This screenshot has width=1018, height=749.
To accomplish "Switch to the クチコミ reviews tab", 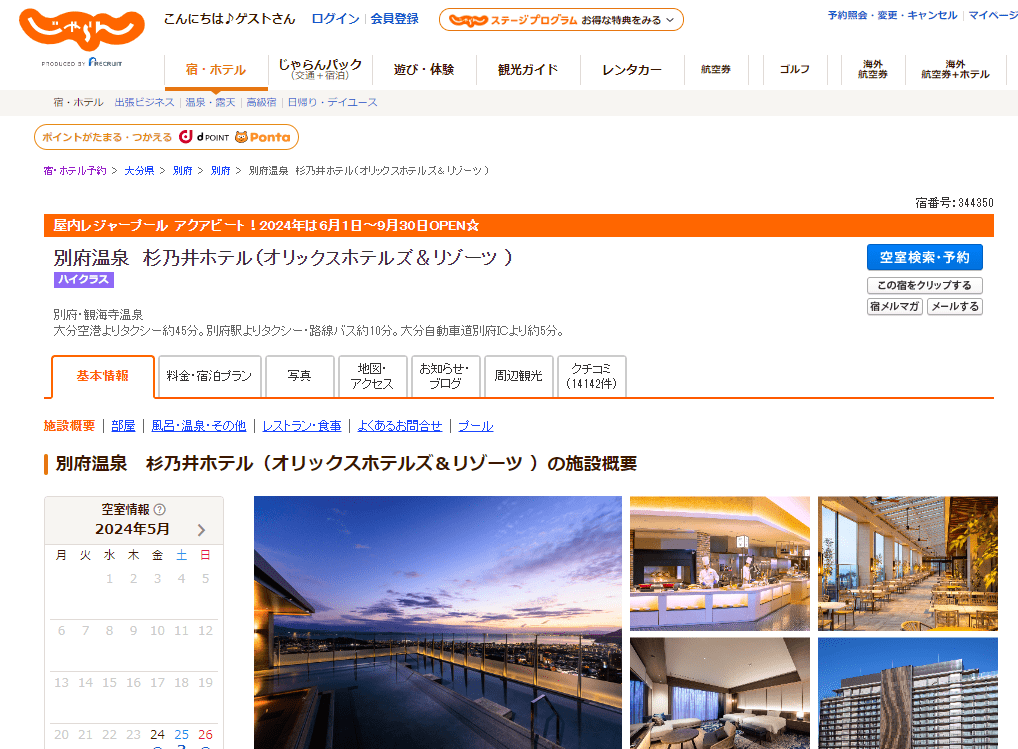I will point(592,376).
